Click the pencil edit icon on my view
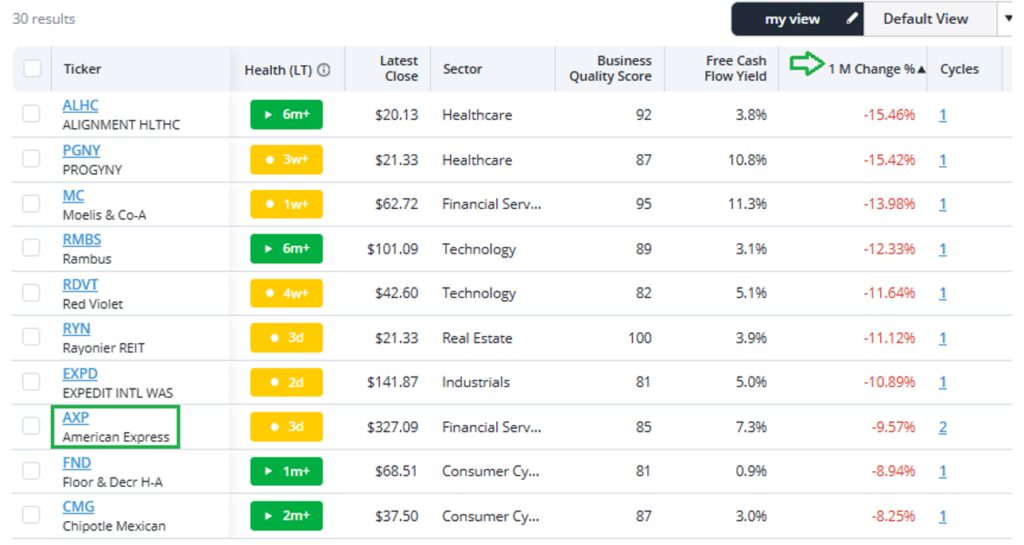1024x545 pixels. point(852,19)
